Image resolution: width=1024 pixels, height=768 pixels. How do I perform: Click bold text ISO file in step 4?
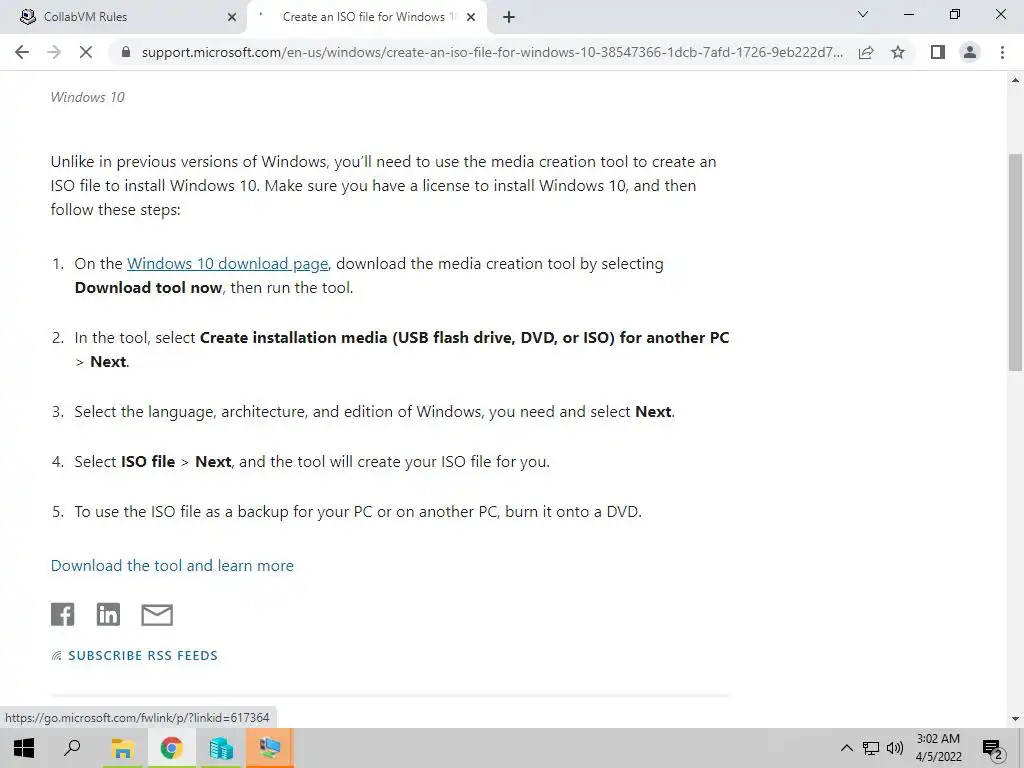pos(148,462)
